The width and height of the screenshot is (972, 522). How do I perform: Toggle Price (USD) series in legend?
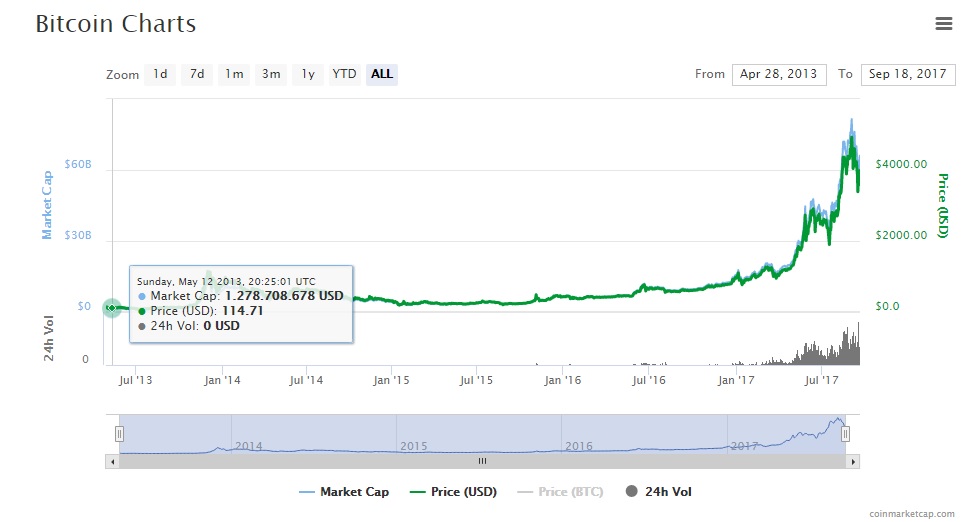coord(454,492)
